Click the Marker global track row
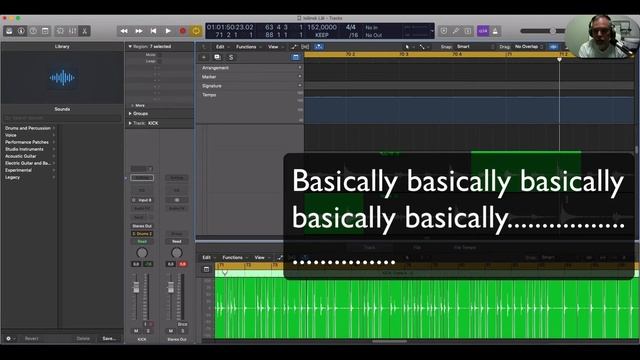This screenshot has height=360, width=640. click(x=250, y=77)
